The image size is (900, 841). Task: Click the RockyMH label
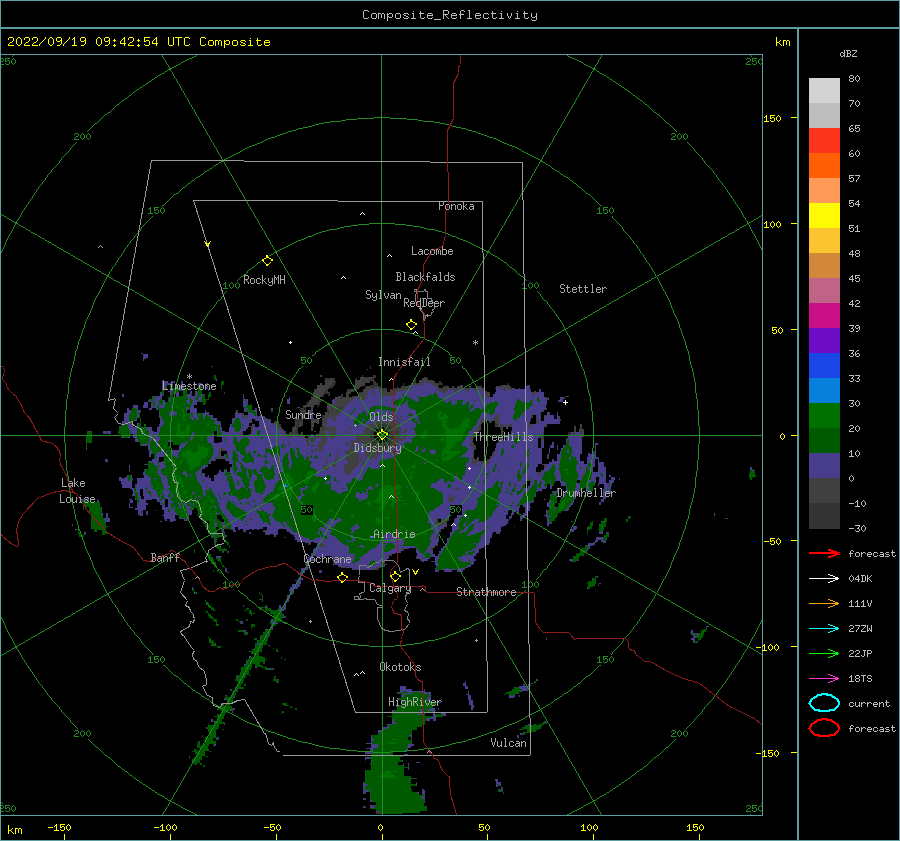pyautogui.click(x=264, y=280)
